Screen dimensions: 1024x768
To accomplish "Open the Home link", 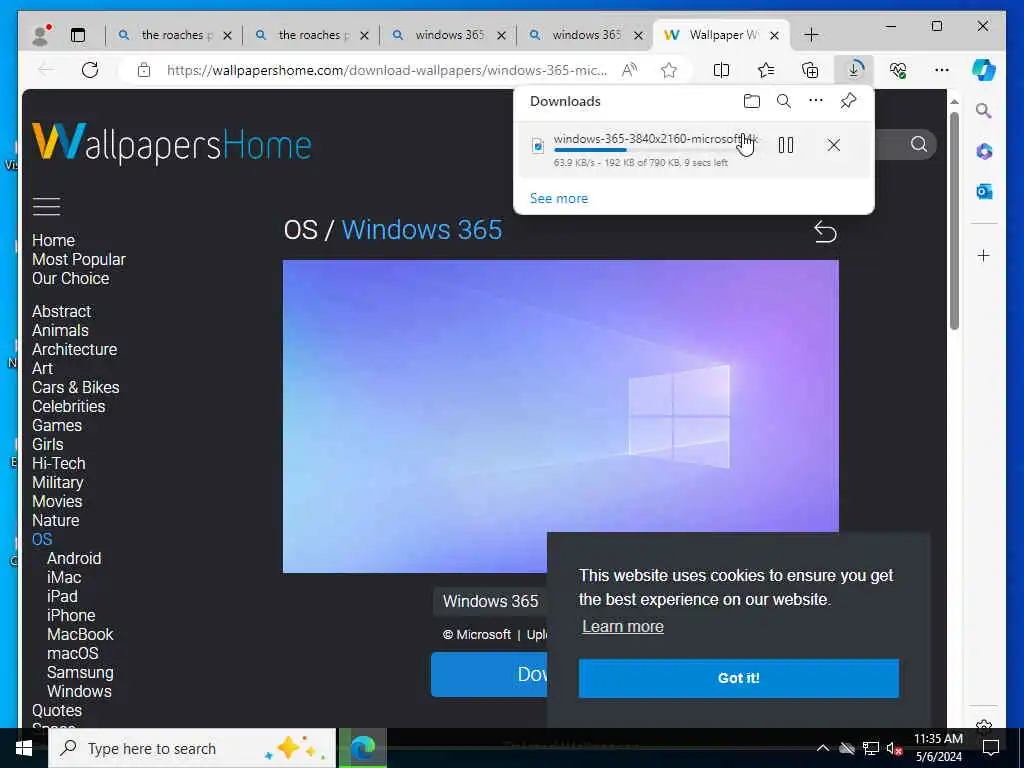I will 54,240.
